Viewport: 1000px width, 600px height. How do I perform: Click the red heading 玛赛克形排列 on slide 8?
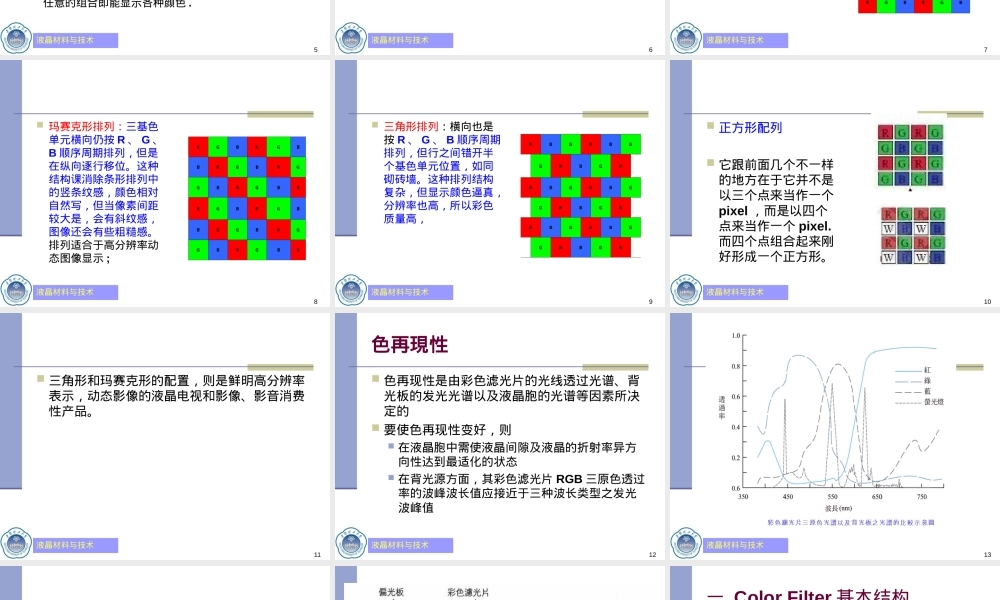(82, 126)
